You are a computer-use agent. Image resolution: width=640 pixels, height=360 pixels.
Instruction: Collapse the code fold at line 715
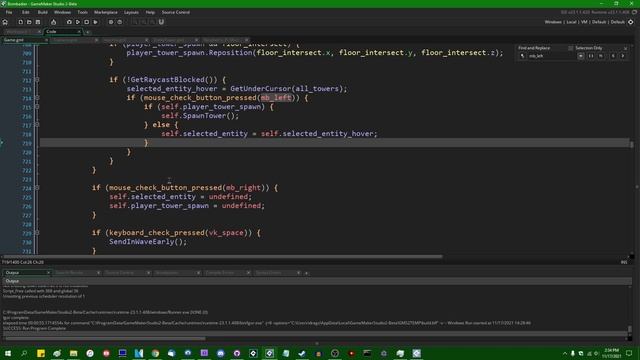pyautogui.click(x=37, y=107)
